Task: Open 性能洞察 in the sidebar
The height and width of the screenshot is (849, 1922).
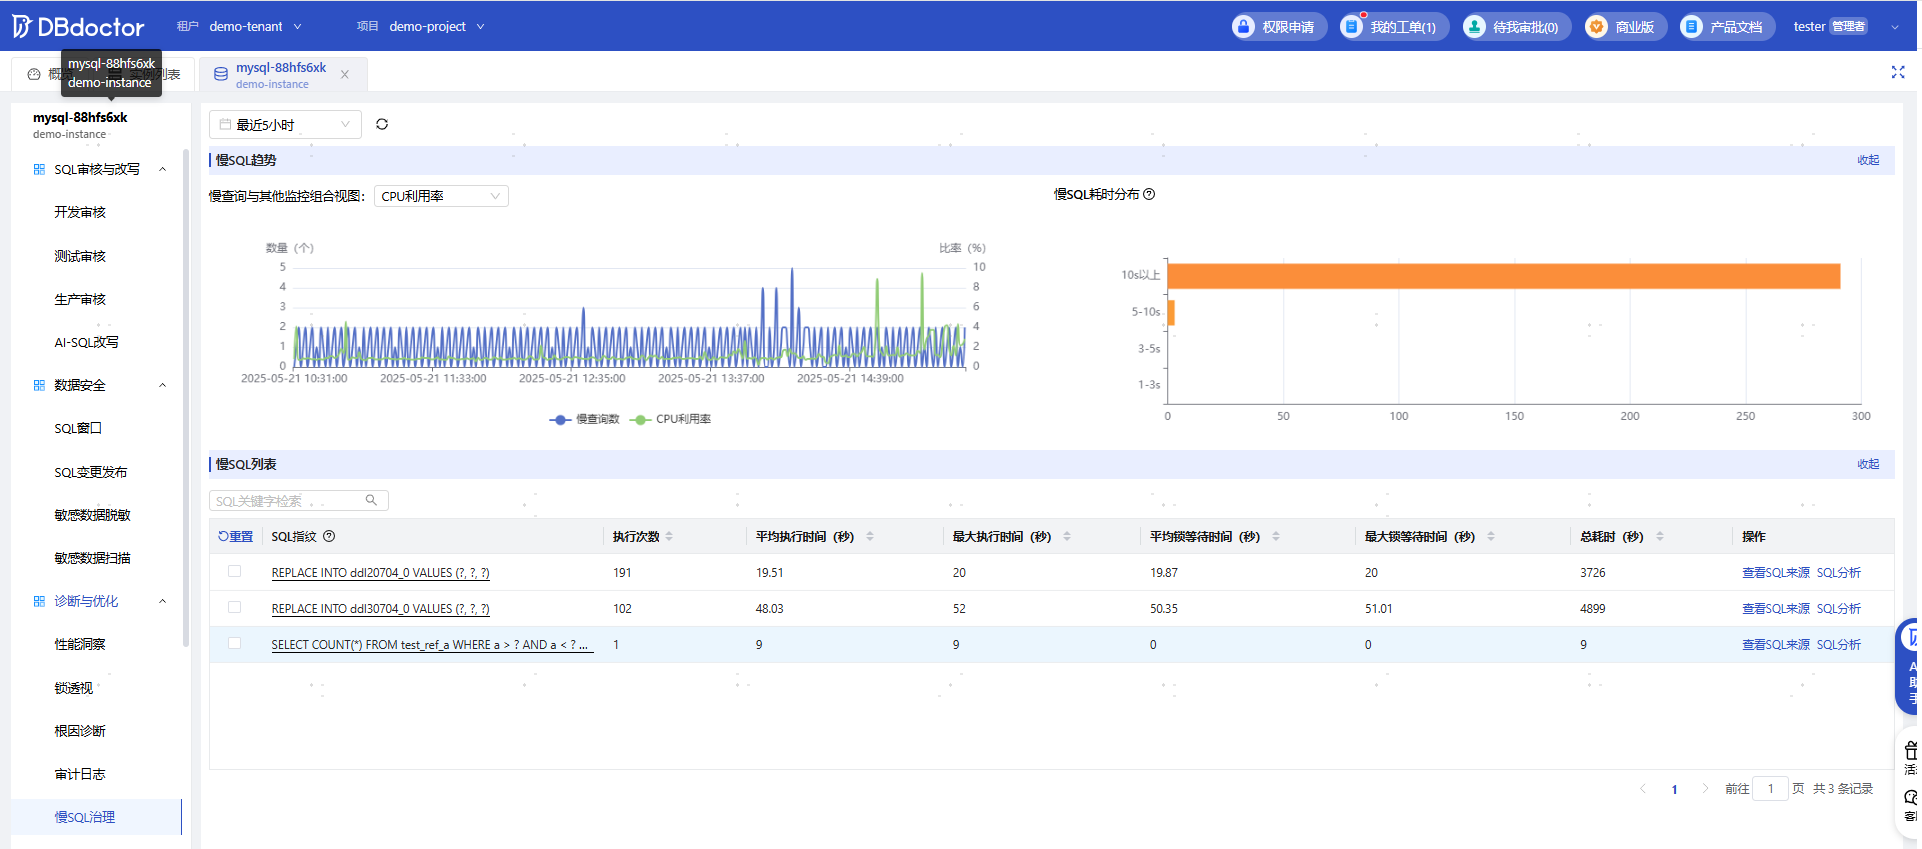Action: coord(80,645)
